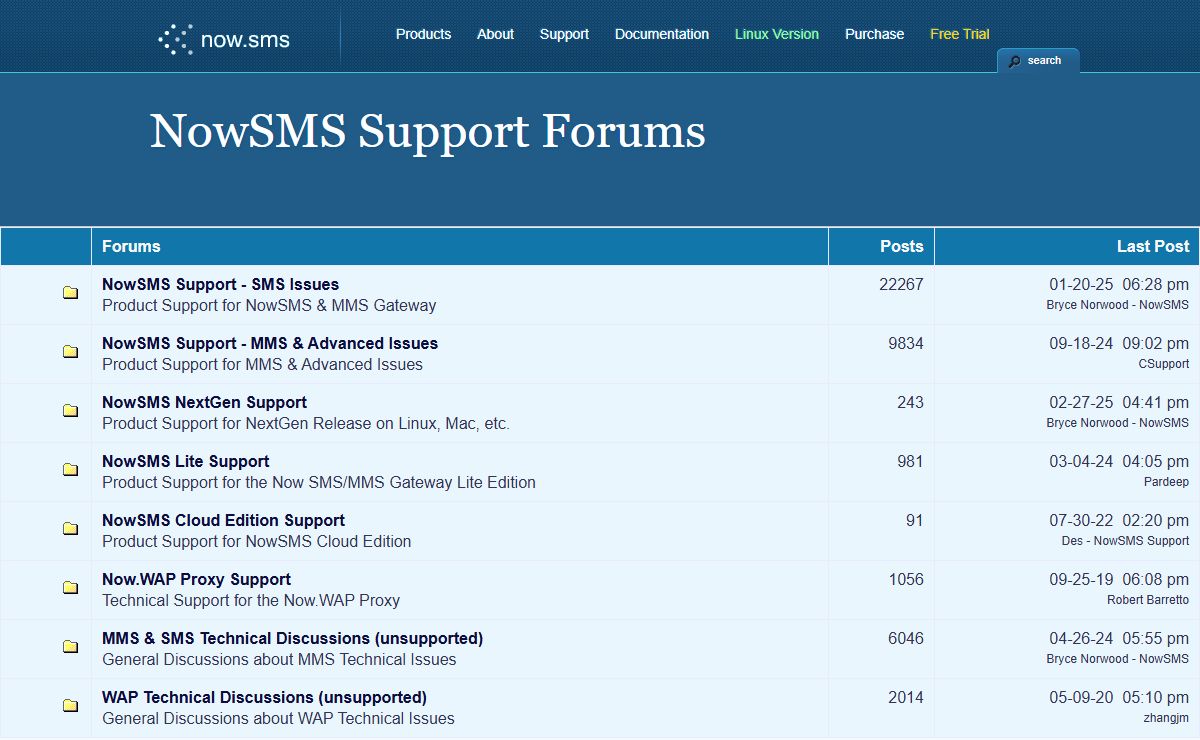Screen dimensions: 1200x740
Task: Click last post date 07-30-22 02:20 pm
Action: pyautogui.click(x=1119, y=521)
